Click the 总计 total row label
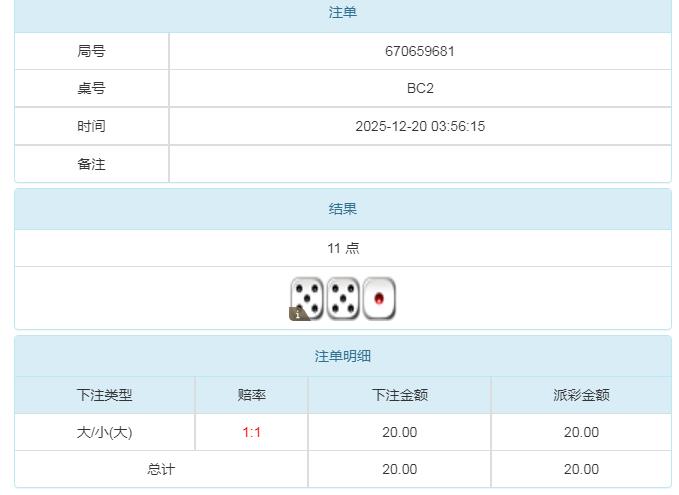This screenshot has height=495, width=679. tap(161, 469)
